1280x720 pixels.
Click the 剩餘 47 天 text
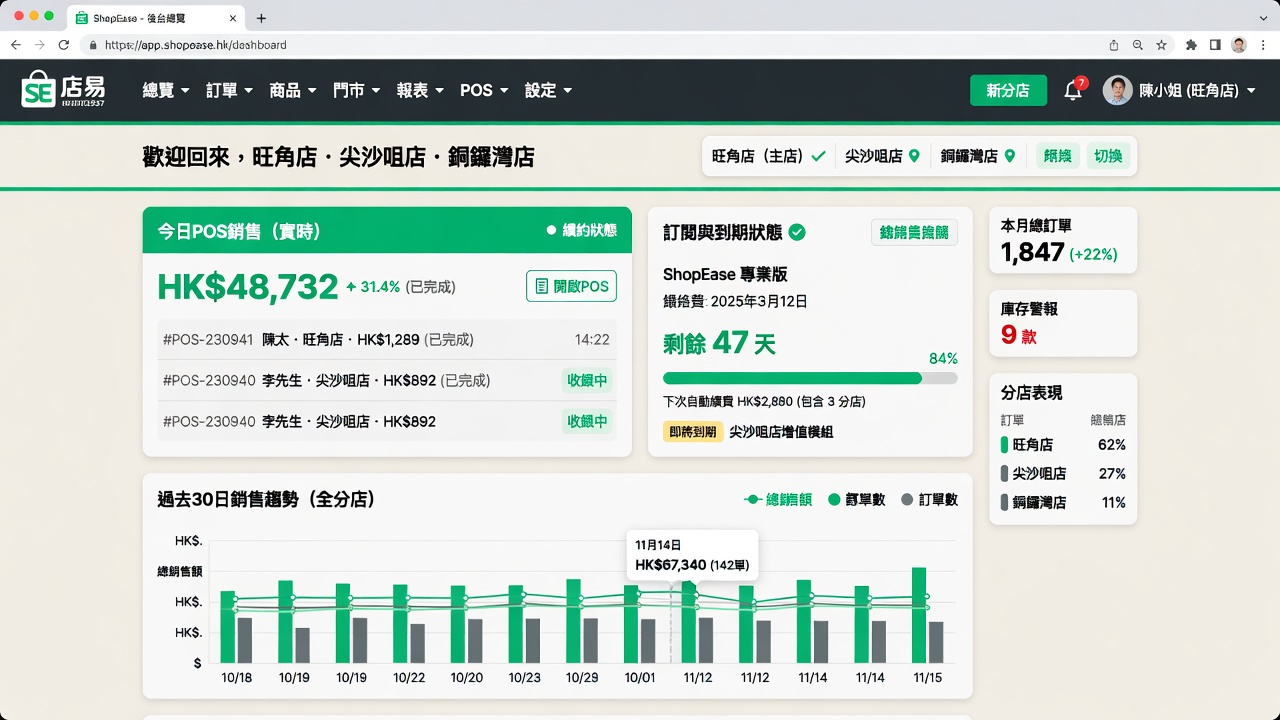pyautogui.click(x=719, y=343)
